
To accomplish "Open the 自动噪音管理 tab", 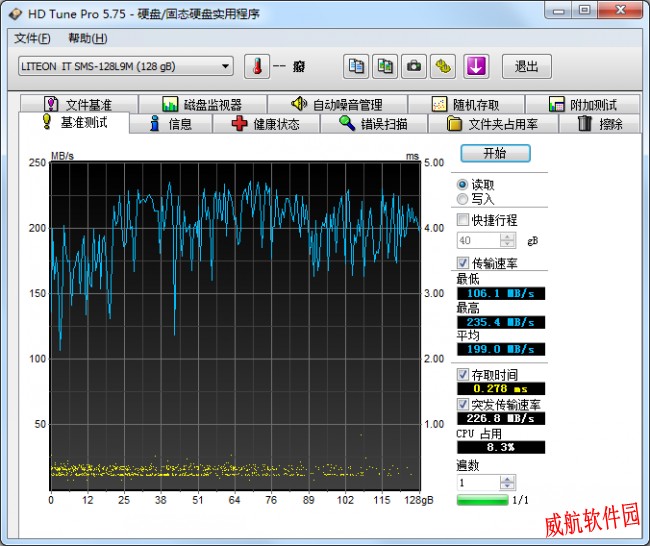I will (x=337, y=104).
